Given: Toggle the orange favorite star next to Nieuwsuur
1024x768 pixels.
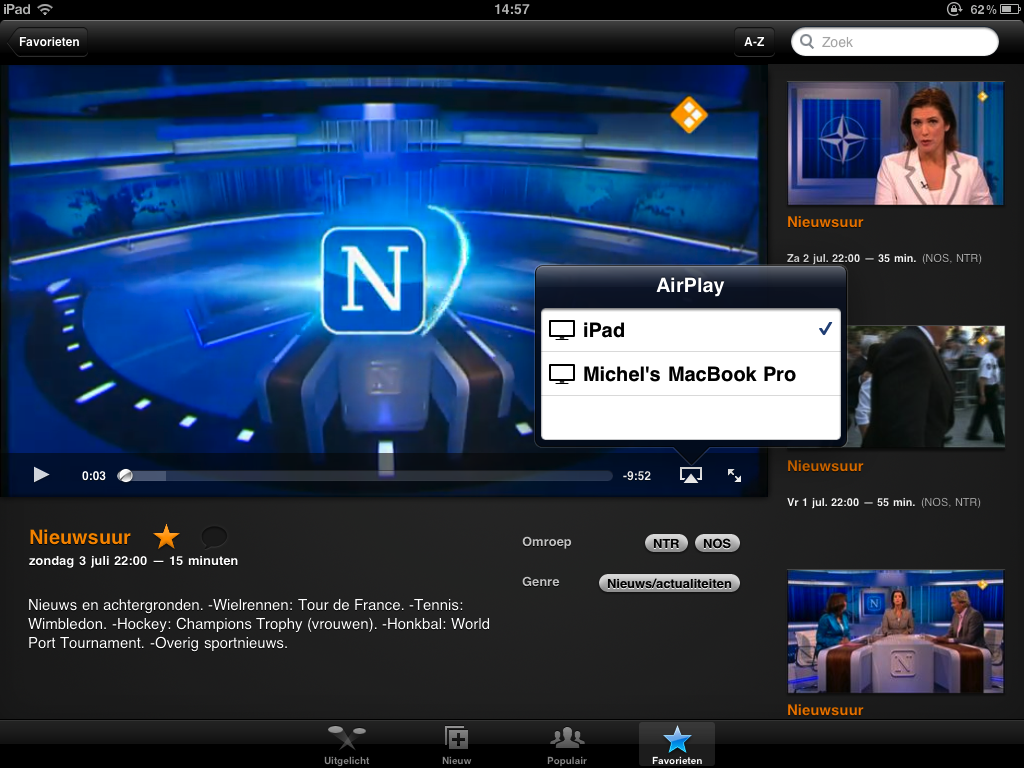Looking at the screenshot, I should click(166, 537).
